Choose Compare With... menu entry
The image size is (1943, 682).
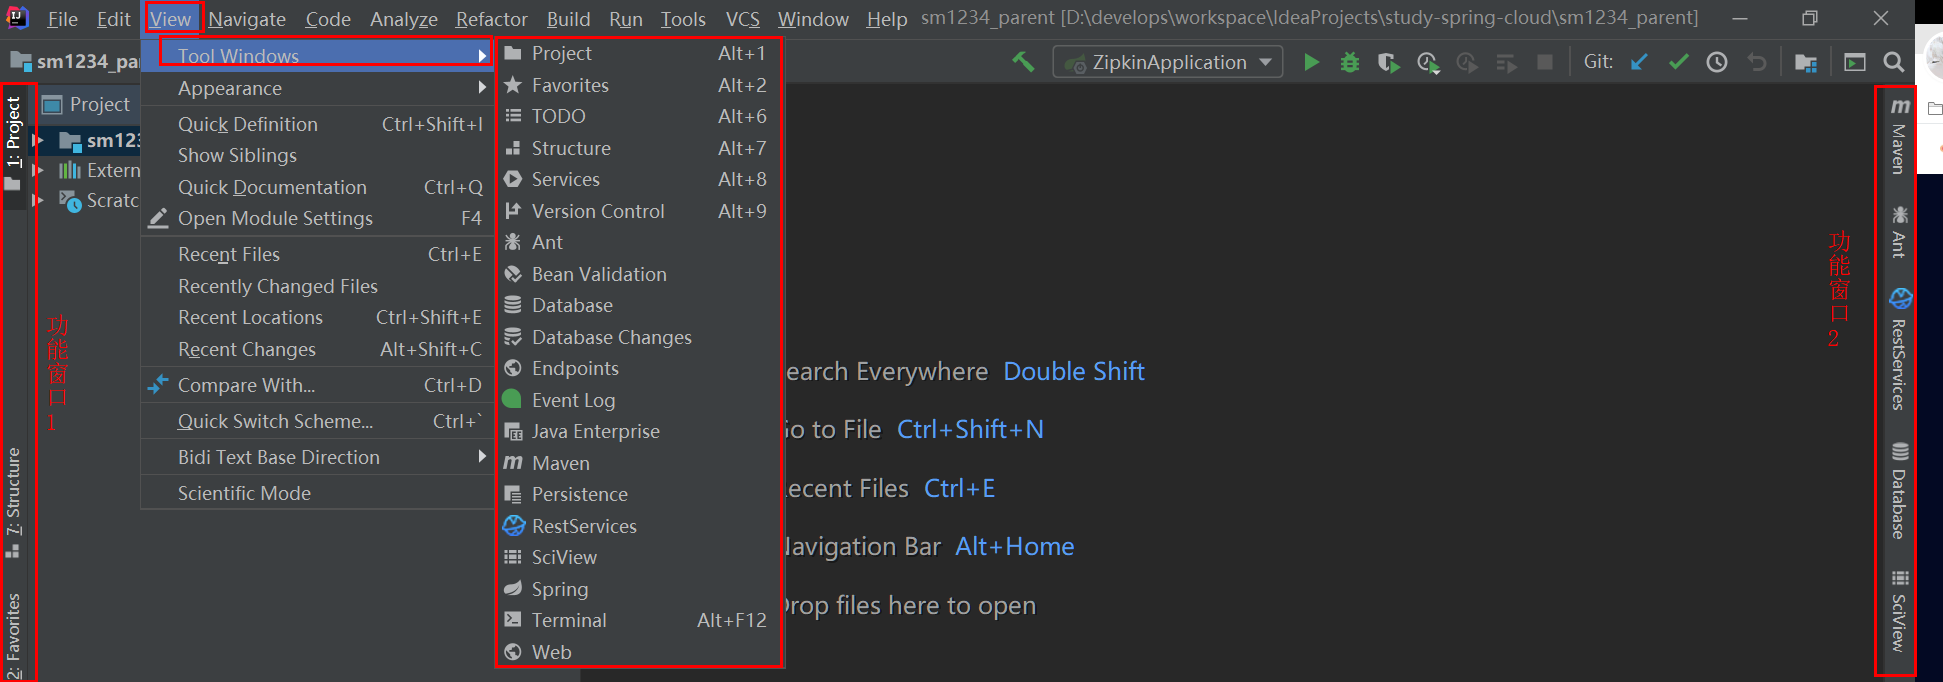318,385
